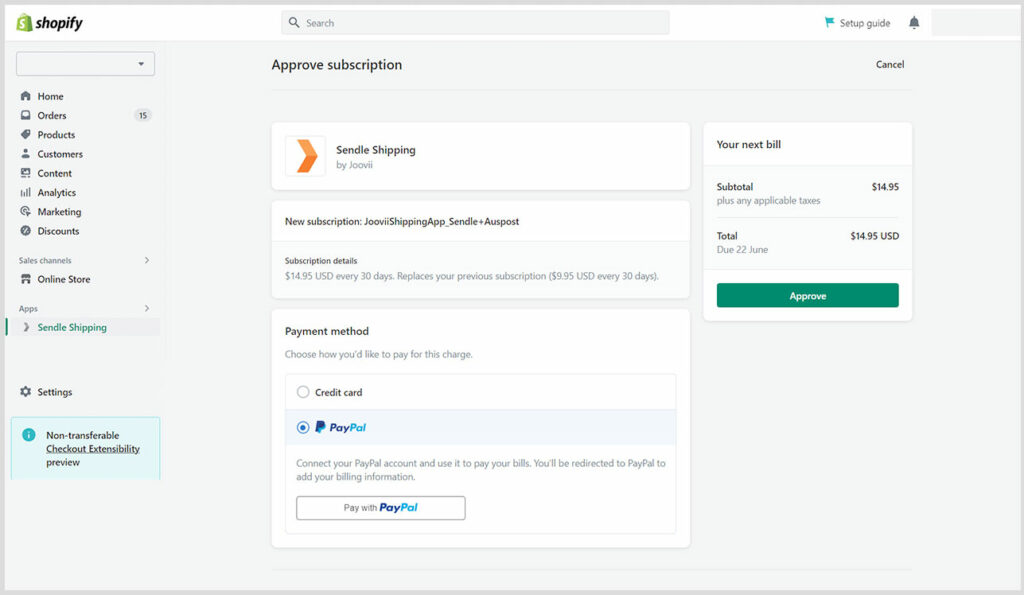This screenshot has width=1024, height=595.
Task: Click the Shopify logo
Action: click(50, 23)
